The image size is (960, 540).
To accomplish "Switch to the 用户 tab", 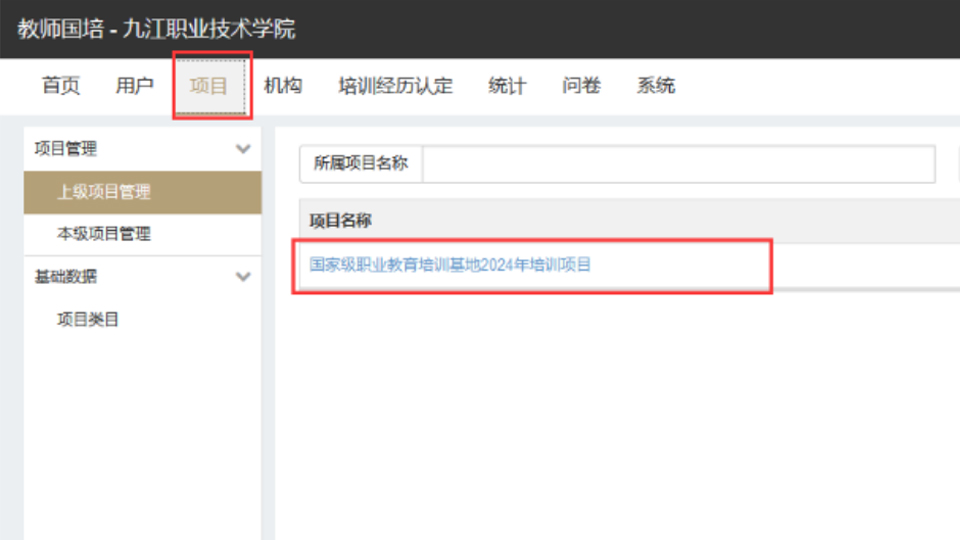I will point(135,86).
